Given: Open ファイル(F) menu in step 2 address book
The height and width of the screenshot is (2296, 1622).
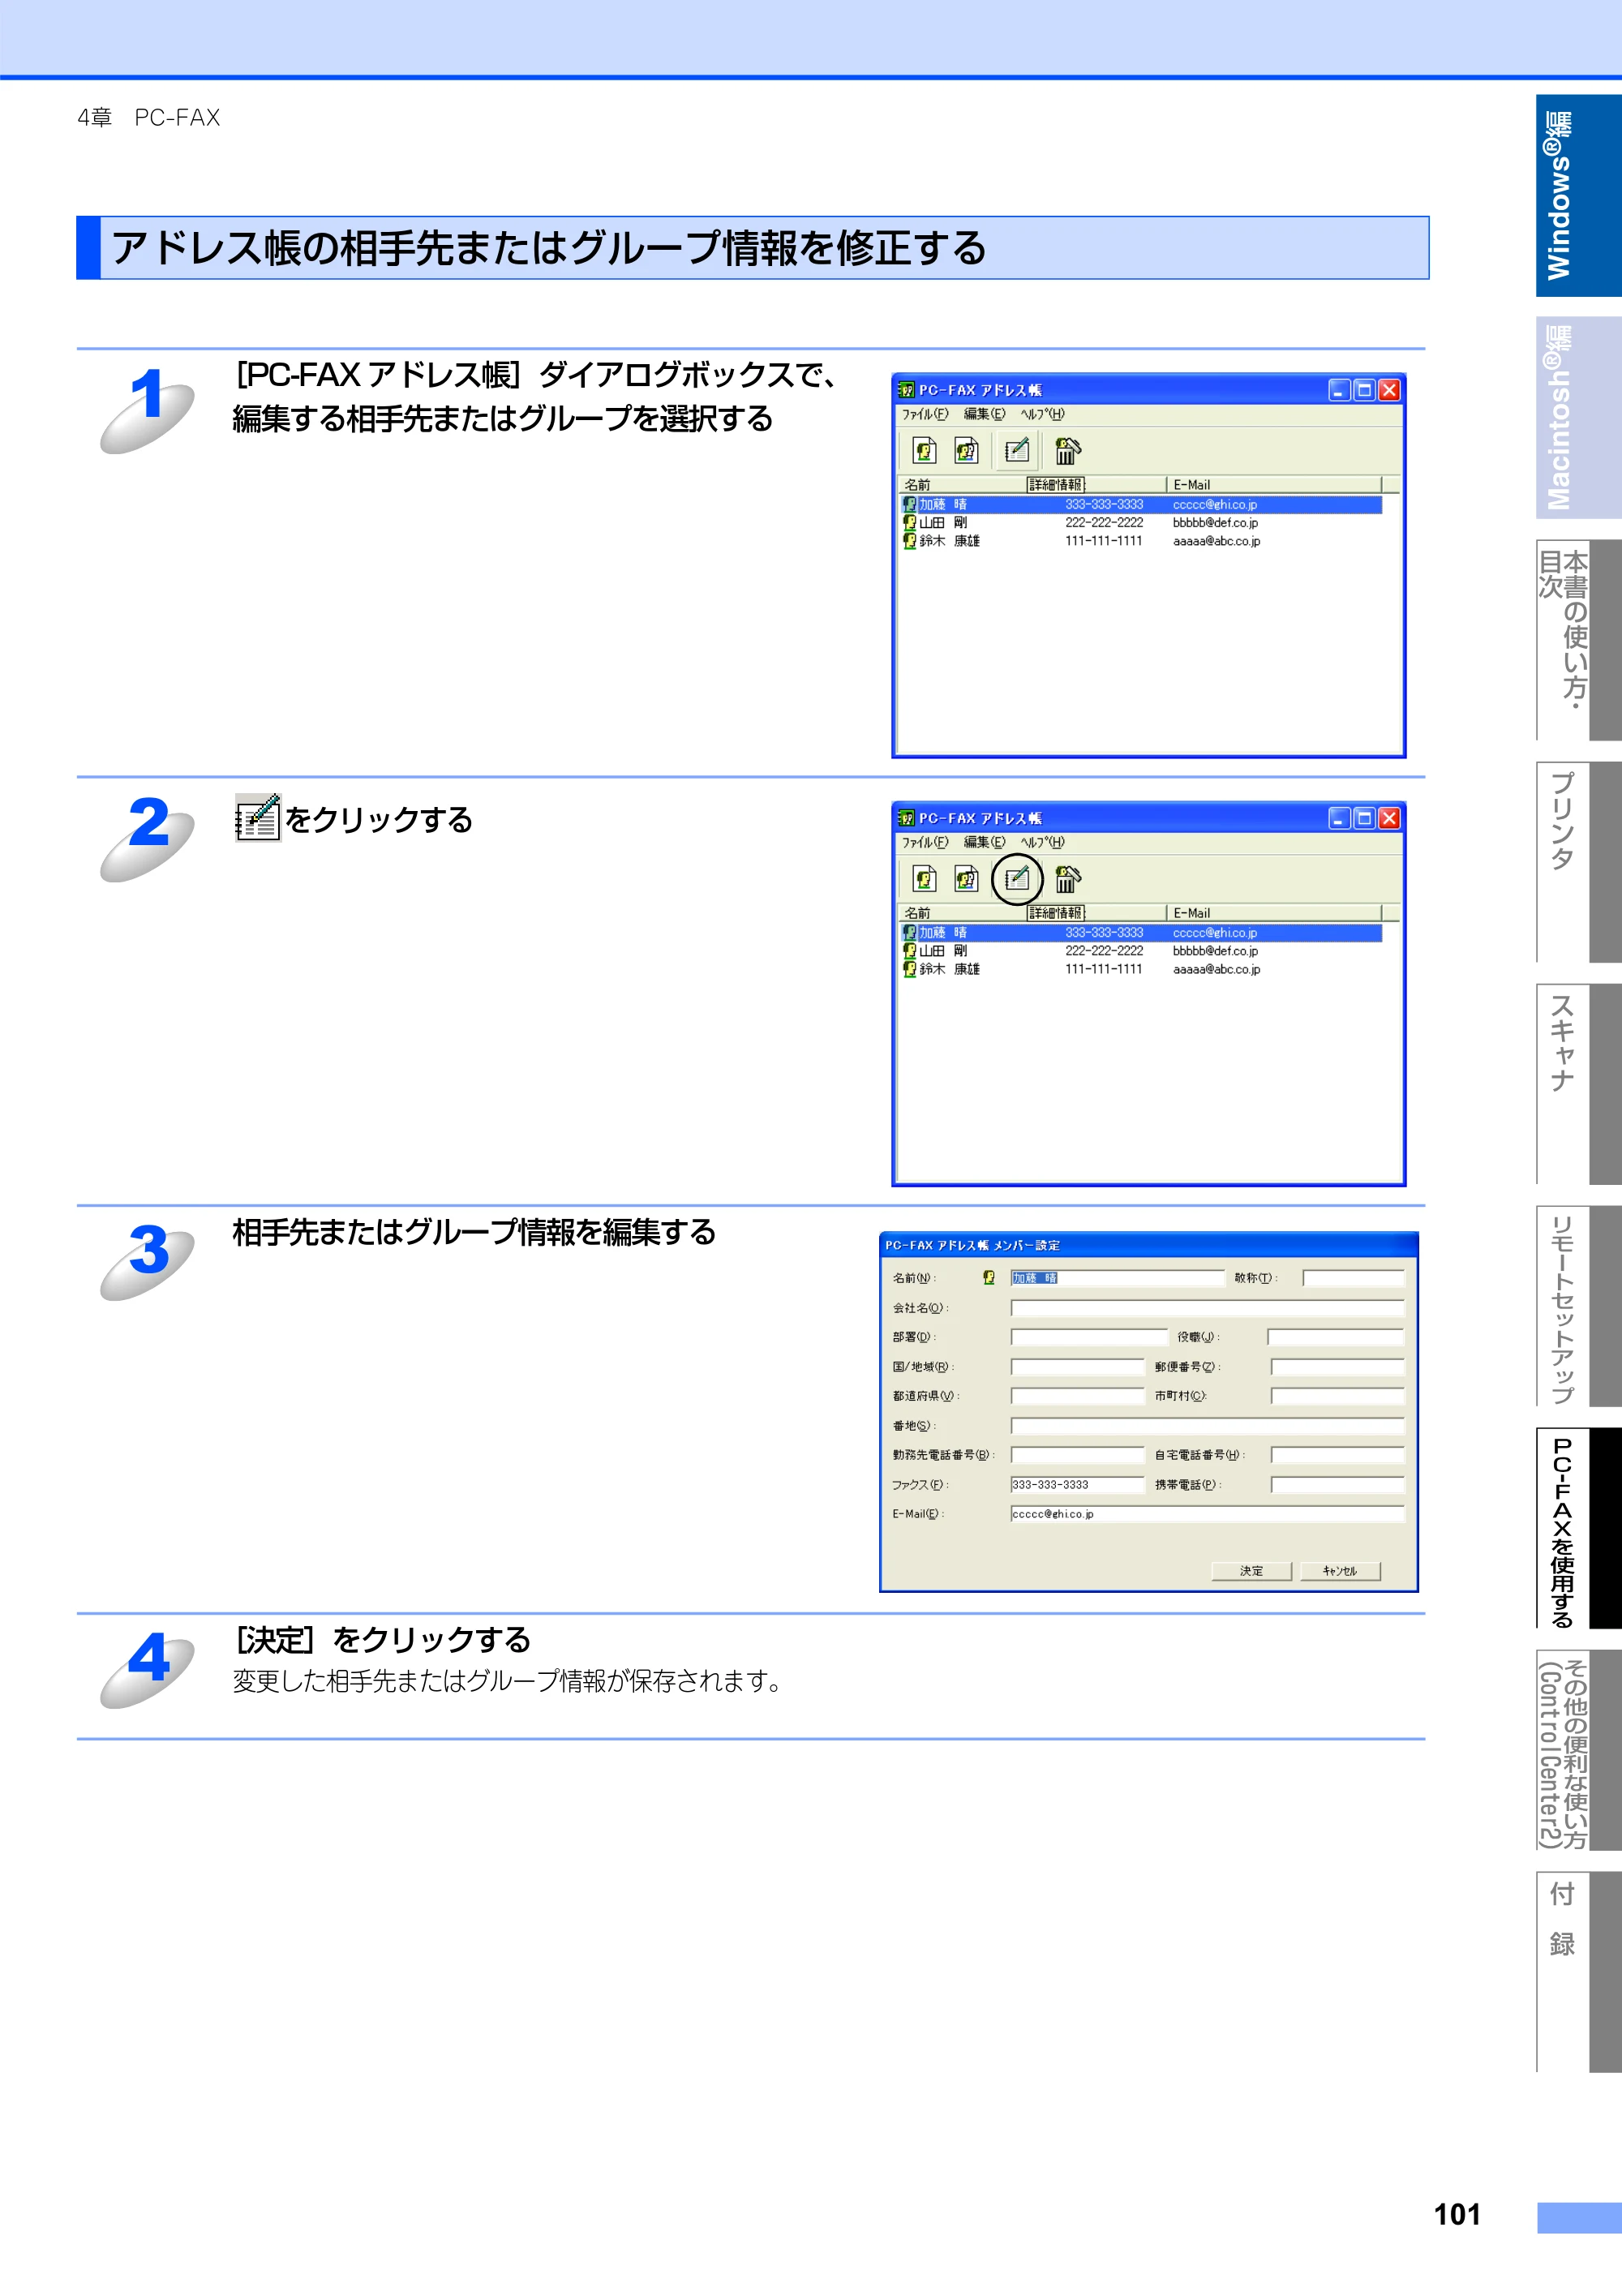Looking at the screenshot, I should click(924, 842).
